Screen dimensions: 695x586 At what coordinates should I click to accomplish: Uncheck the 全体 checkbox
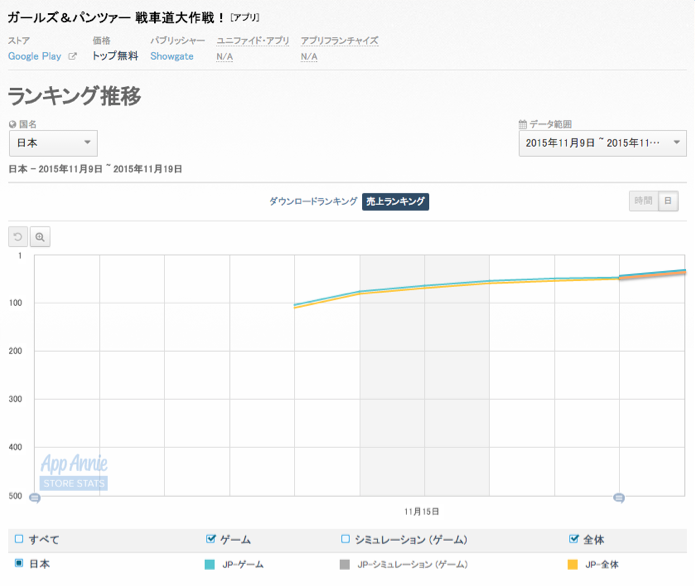tap(574, 539)
